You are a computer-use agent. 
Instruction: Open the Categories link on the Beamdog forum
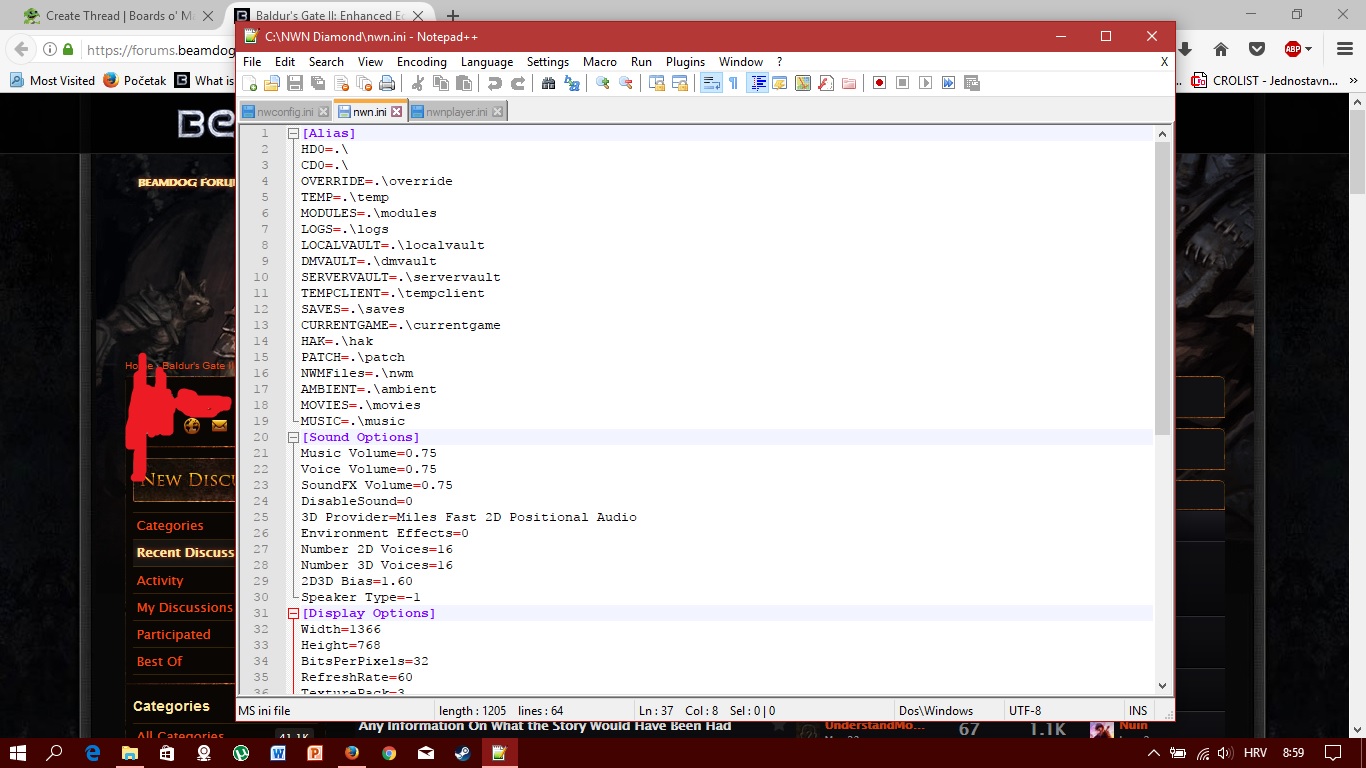tap(170, 525)
